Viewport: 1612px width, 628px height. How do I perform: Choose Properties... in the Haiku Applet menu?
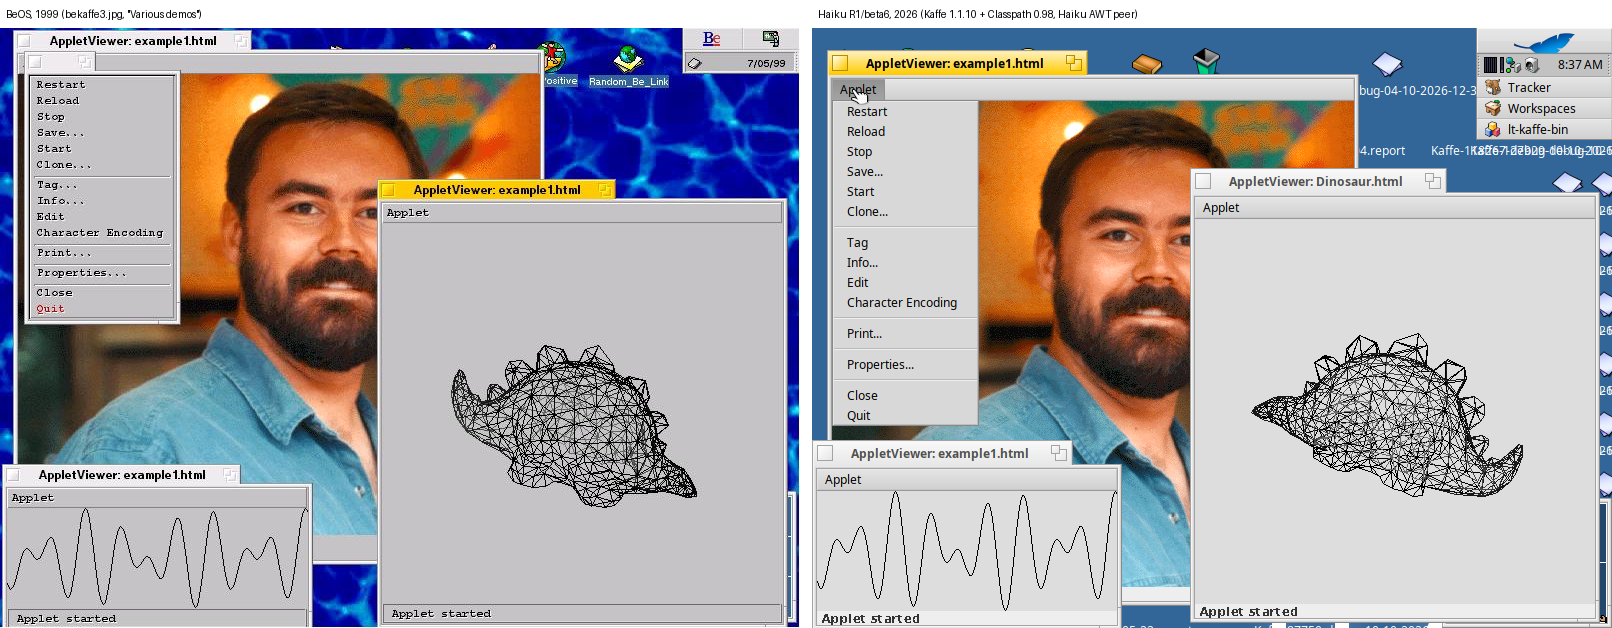click(906, 364)
